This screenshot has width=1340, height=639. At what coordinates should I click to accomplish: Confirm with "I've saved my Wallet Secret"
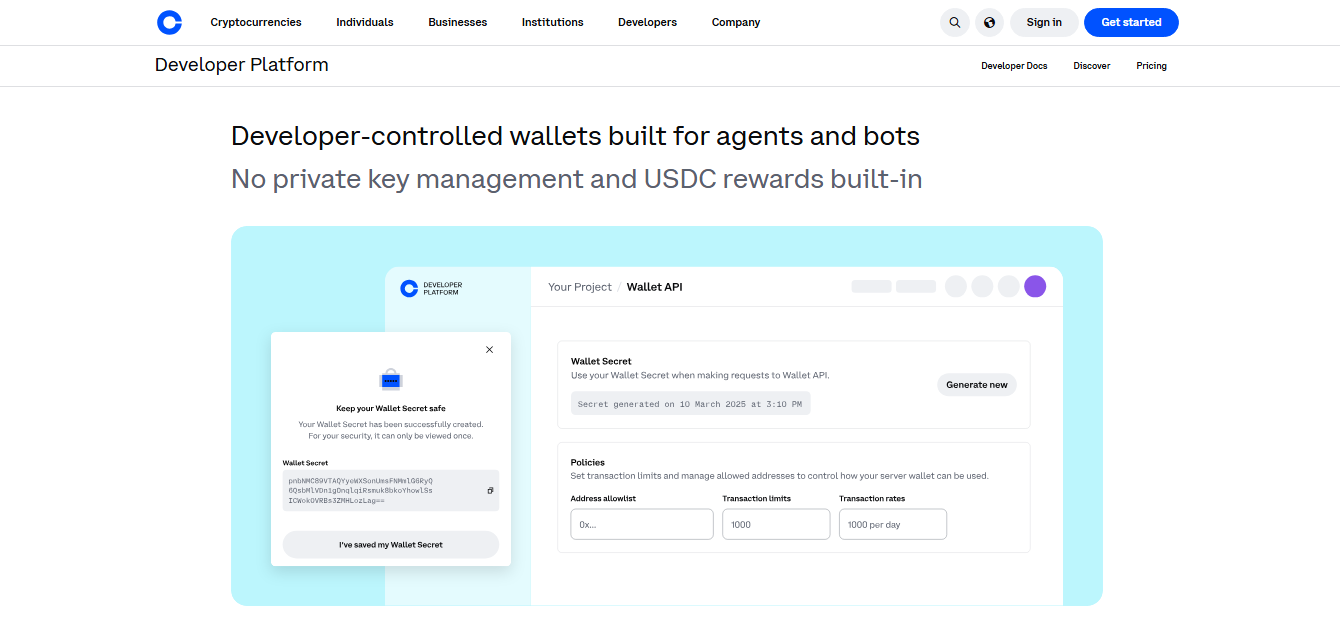(390, 544)
